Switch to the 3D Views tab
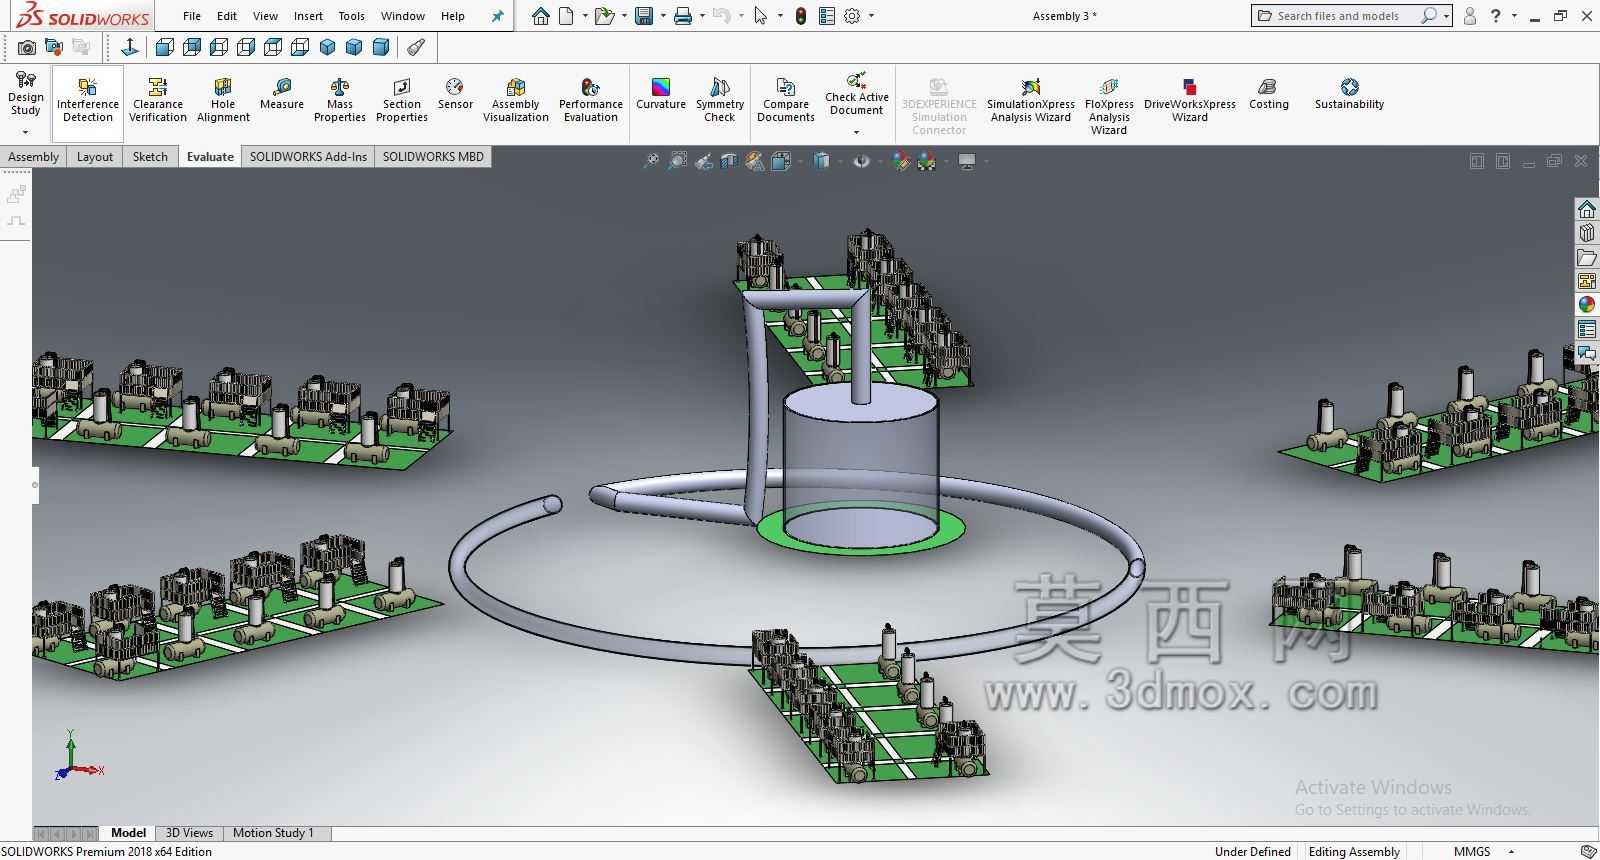Viewport: 1600px width, 860px height. point(189,833)
